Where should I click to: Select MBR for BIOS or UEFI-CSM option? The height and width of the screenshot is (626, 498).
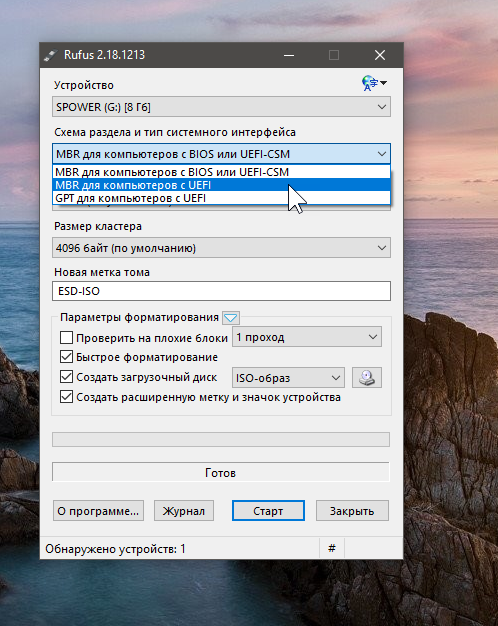tap(221, 172)
